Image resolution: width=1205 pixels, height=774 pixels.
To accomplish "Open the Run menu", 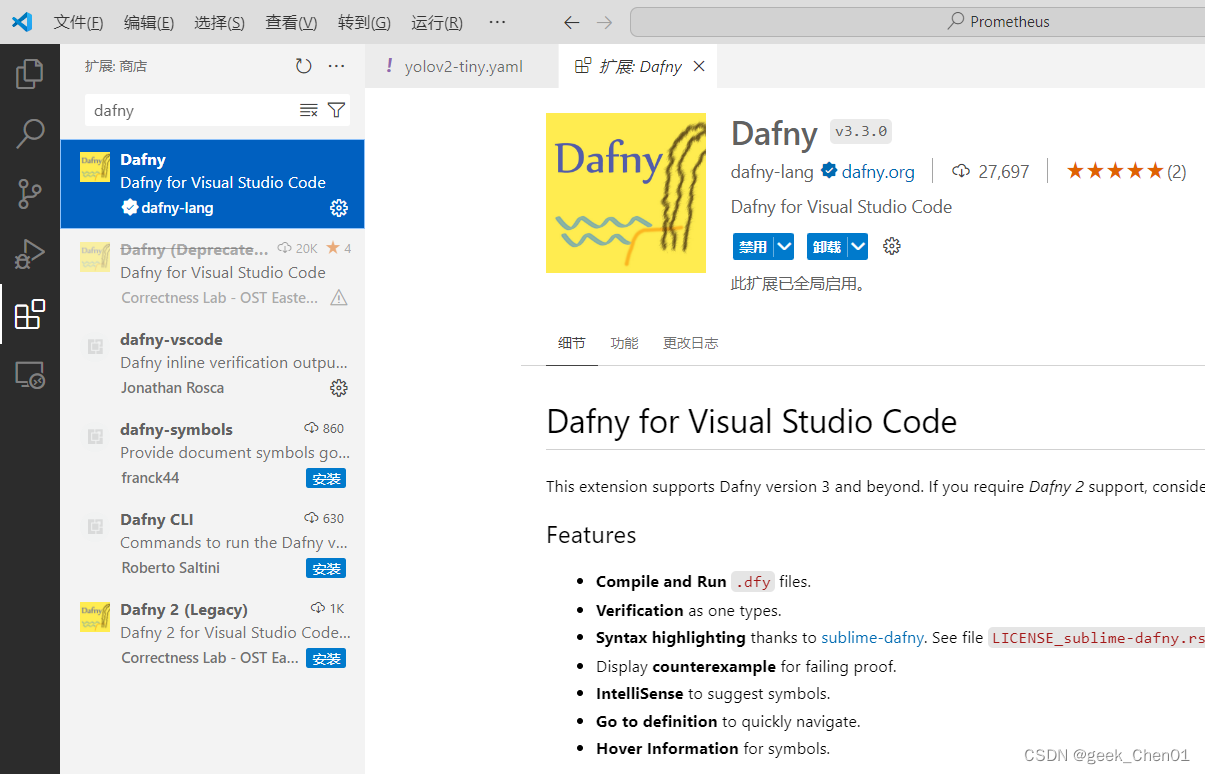I will 437,22.
